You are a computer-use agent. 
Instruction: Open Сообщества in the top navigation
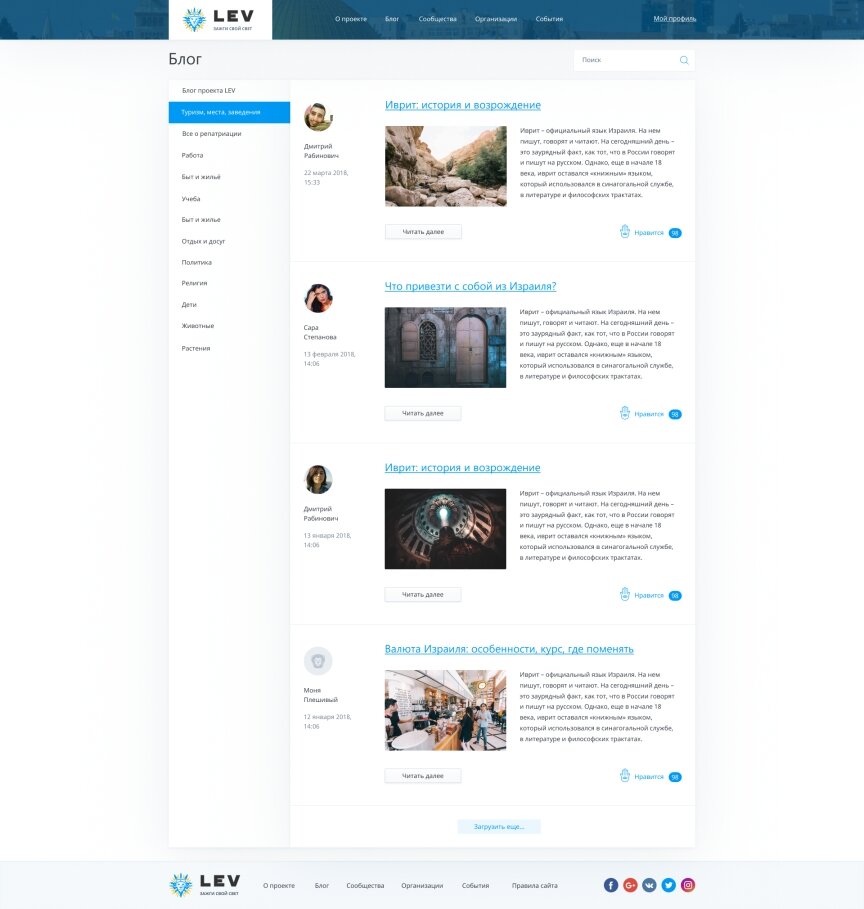(438, 19)
